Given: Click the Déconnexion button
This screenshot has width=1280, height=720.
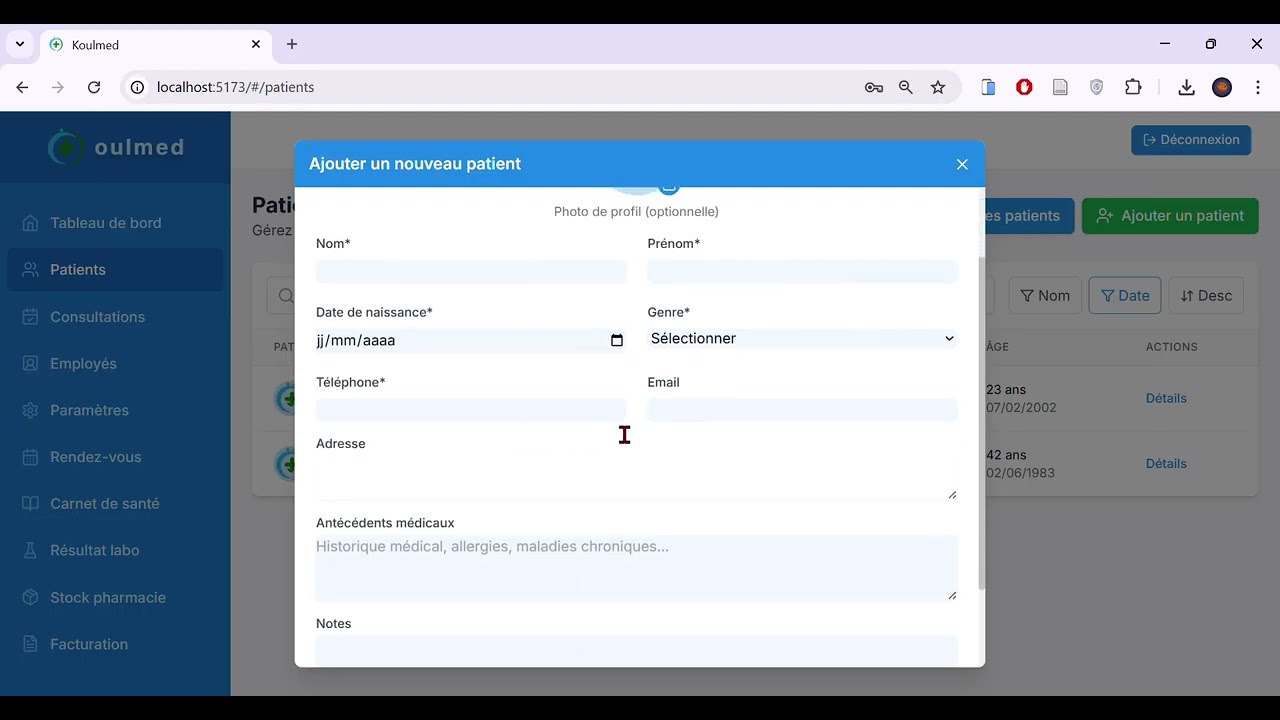Looking at the screenshot, I should coord(1191,140).
